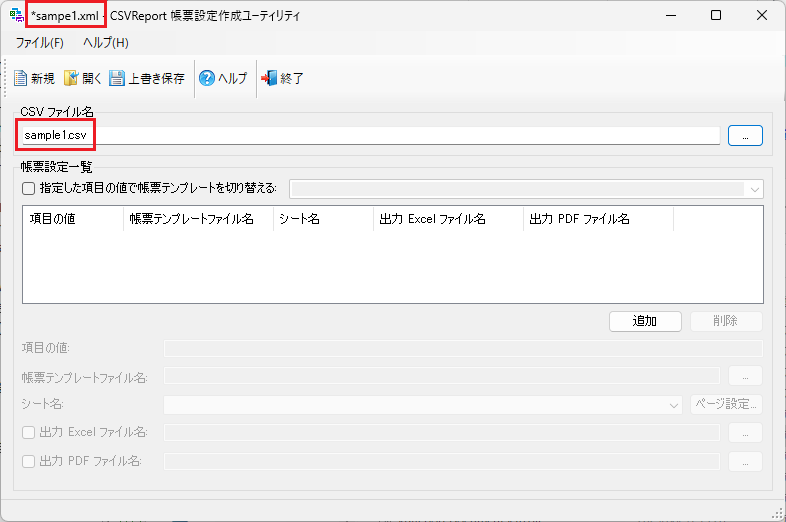Image resolution: width=786 pixels, height=522 pixels.
Task: Open help via the ヘルプ question mark icon
Action: (x=207, y=78)
